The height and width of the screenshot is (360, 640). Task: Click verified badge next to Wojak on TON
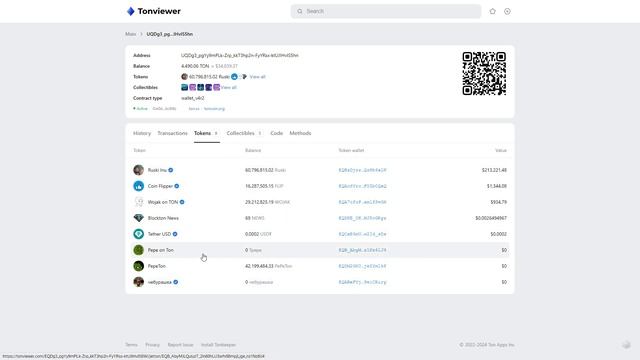182,202
